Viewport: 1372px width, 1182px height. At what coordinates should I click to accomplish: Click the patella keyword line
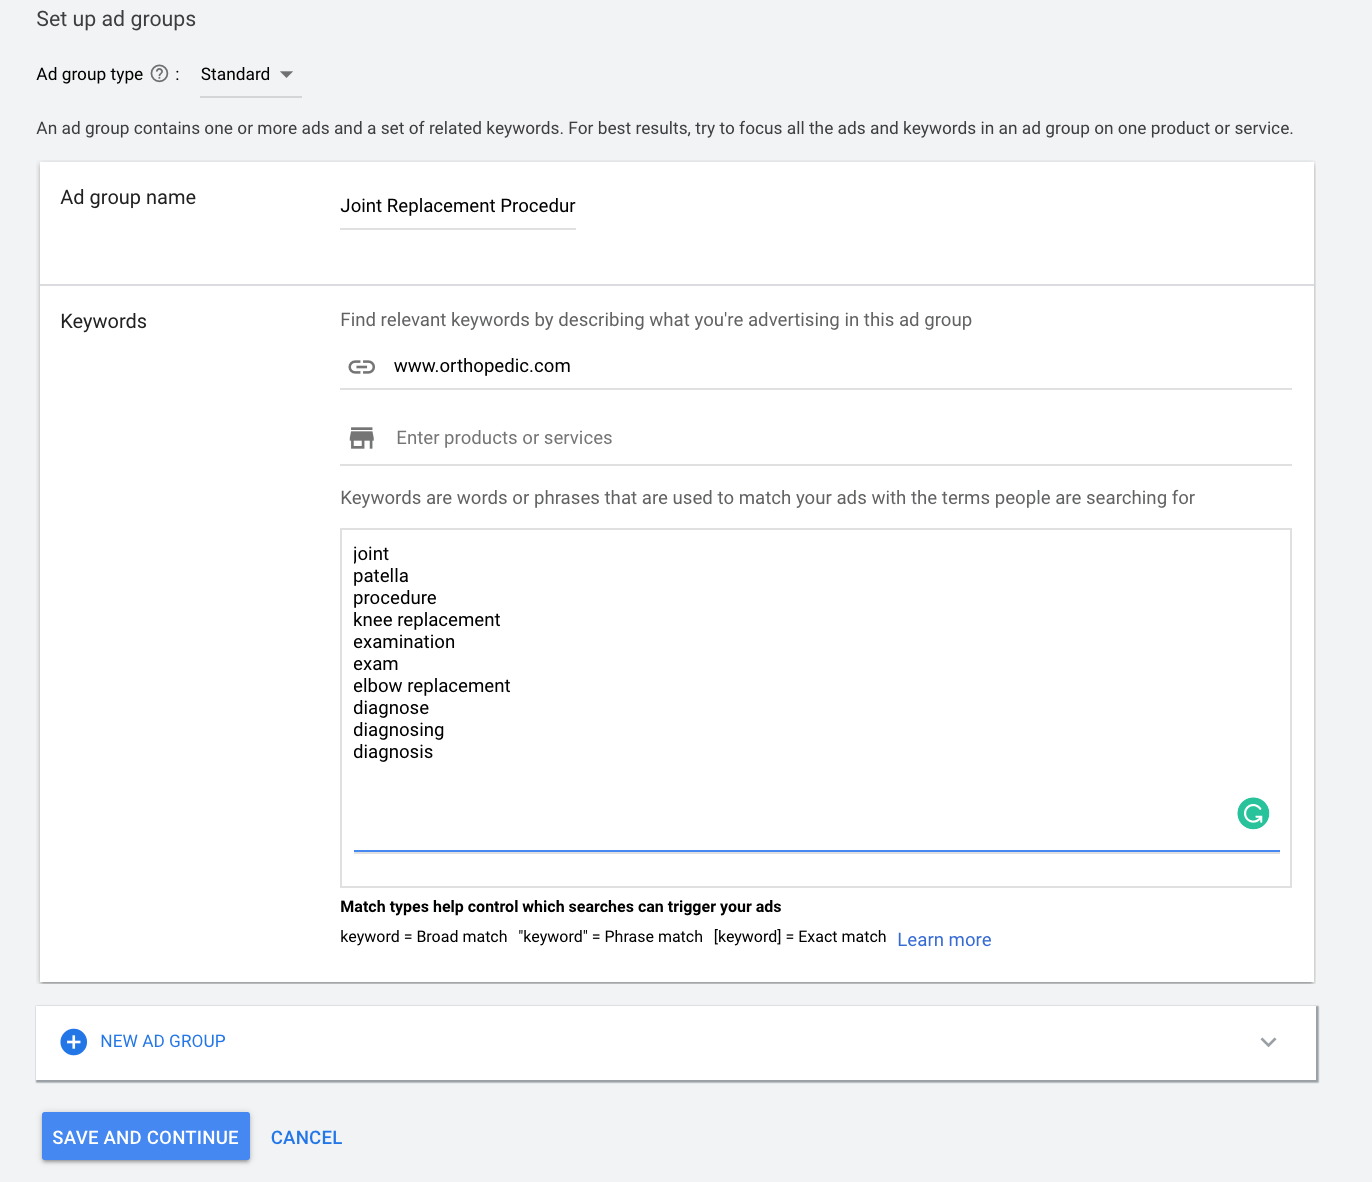point(380,576)
